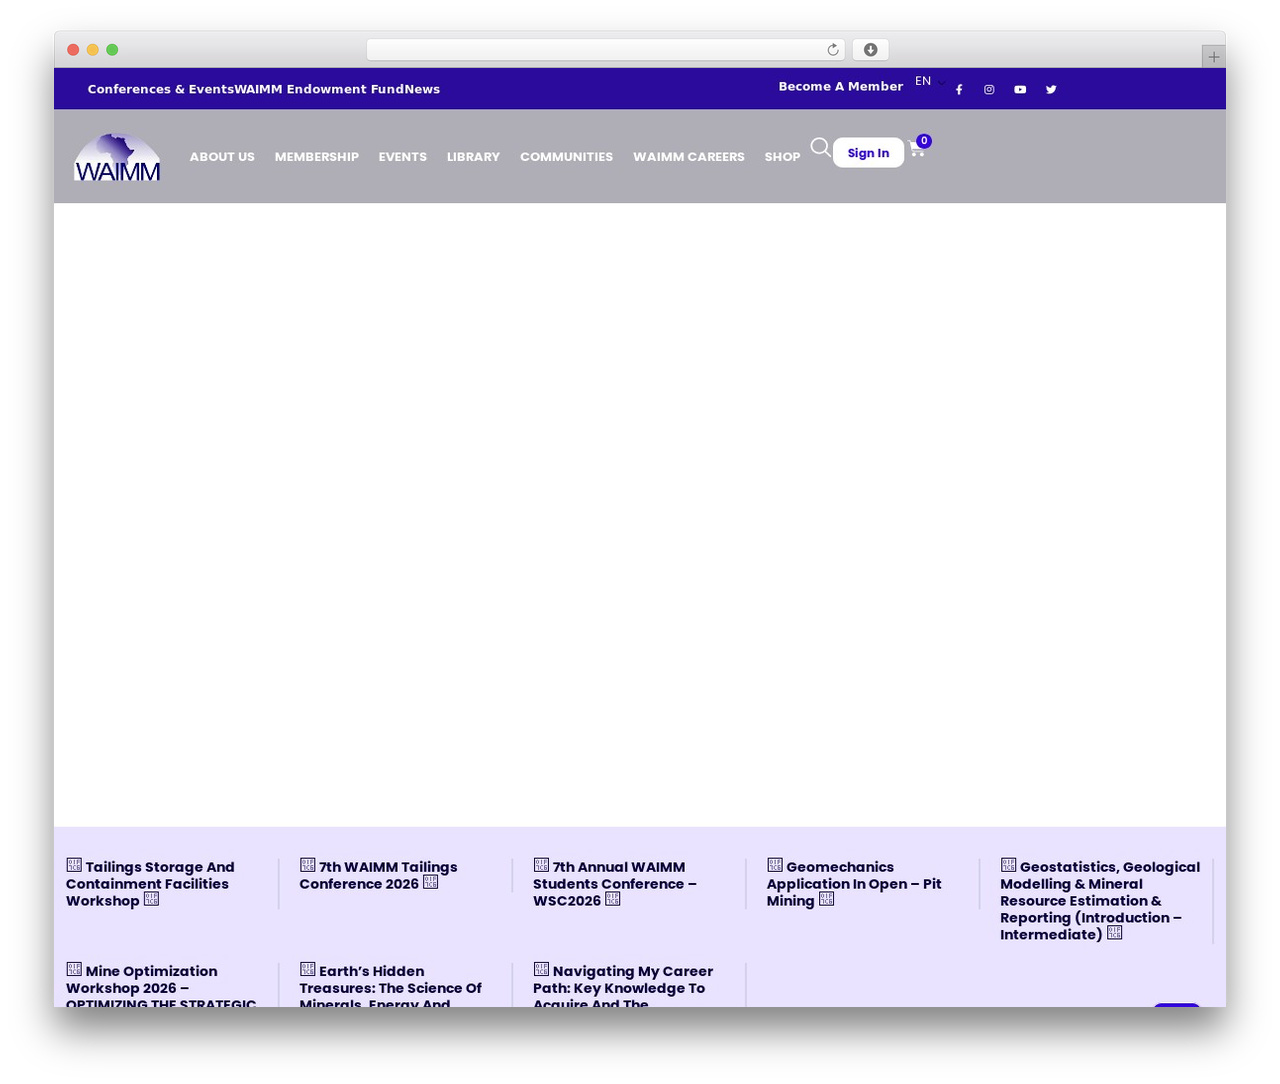The width and height of the screenshot is (1280, 1084).
Task: Open 7th Annual WAIMM Students Conference link
Action: point(614,884)
